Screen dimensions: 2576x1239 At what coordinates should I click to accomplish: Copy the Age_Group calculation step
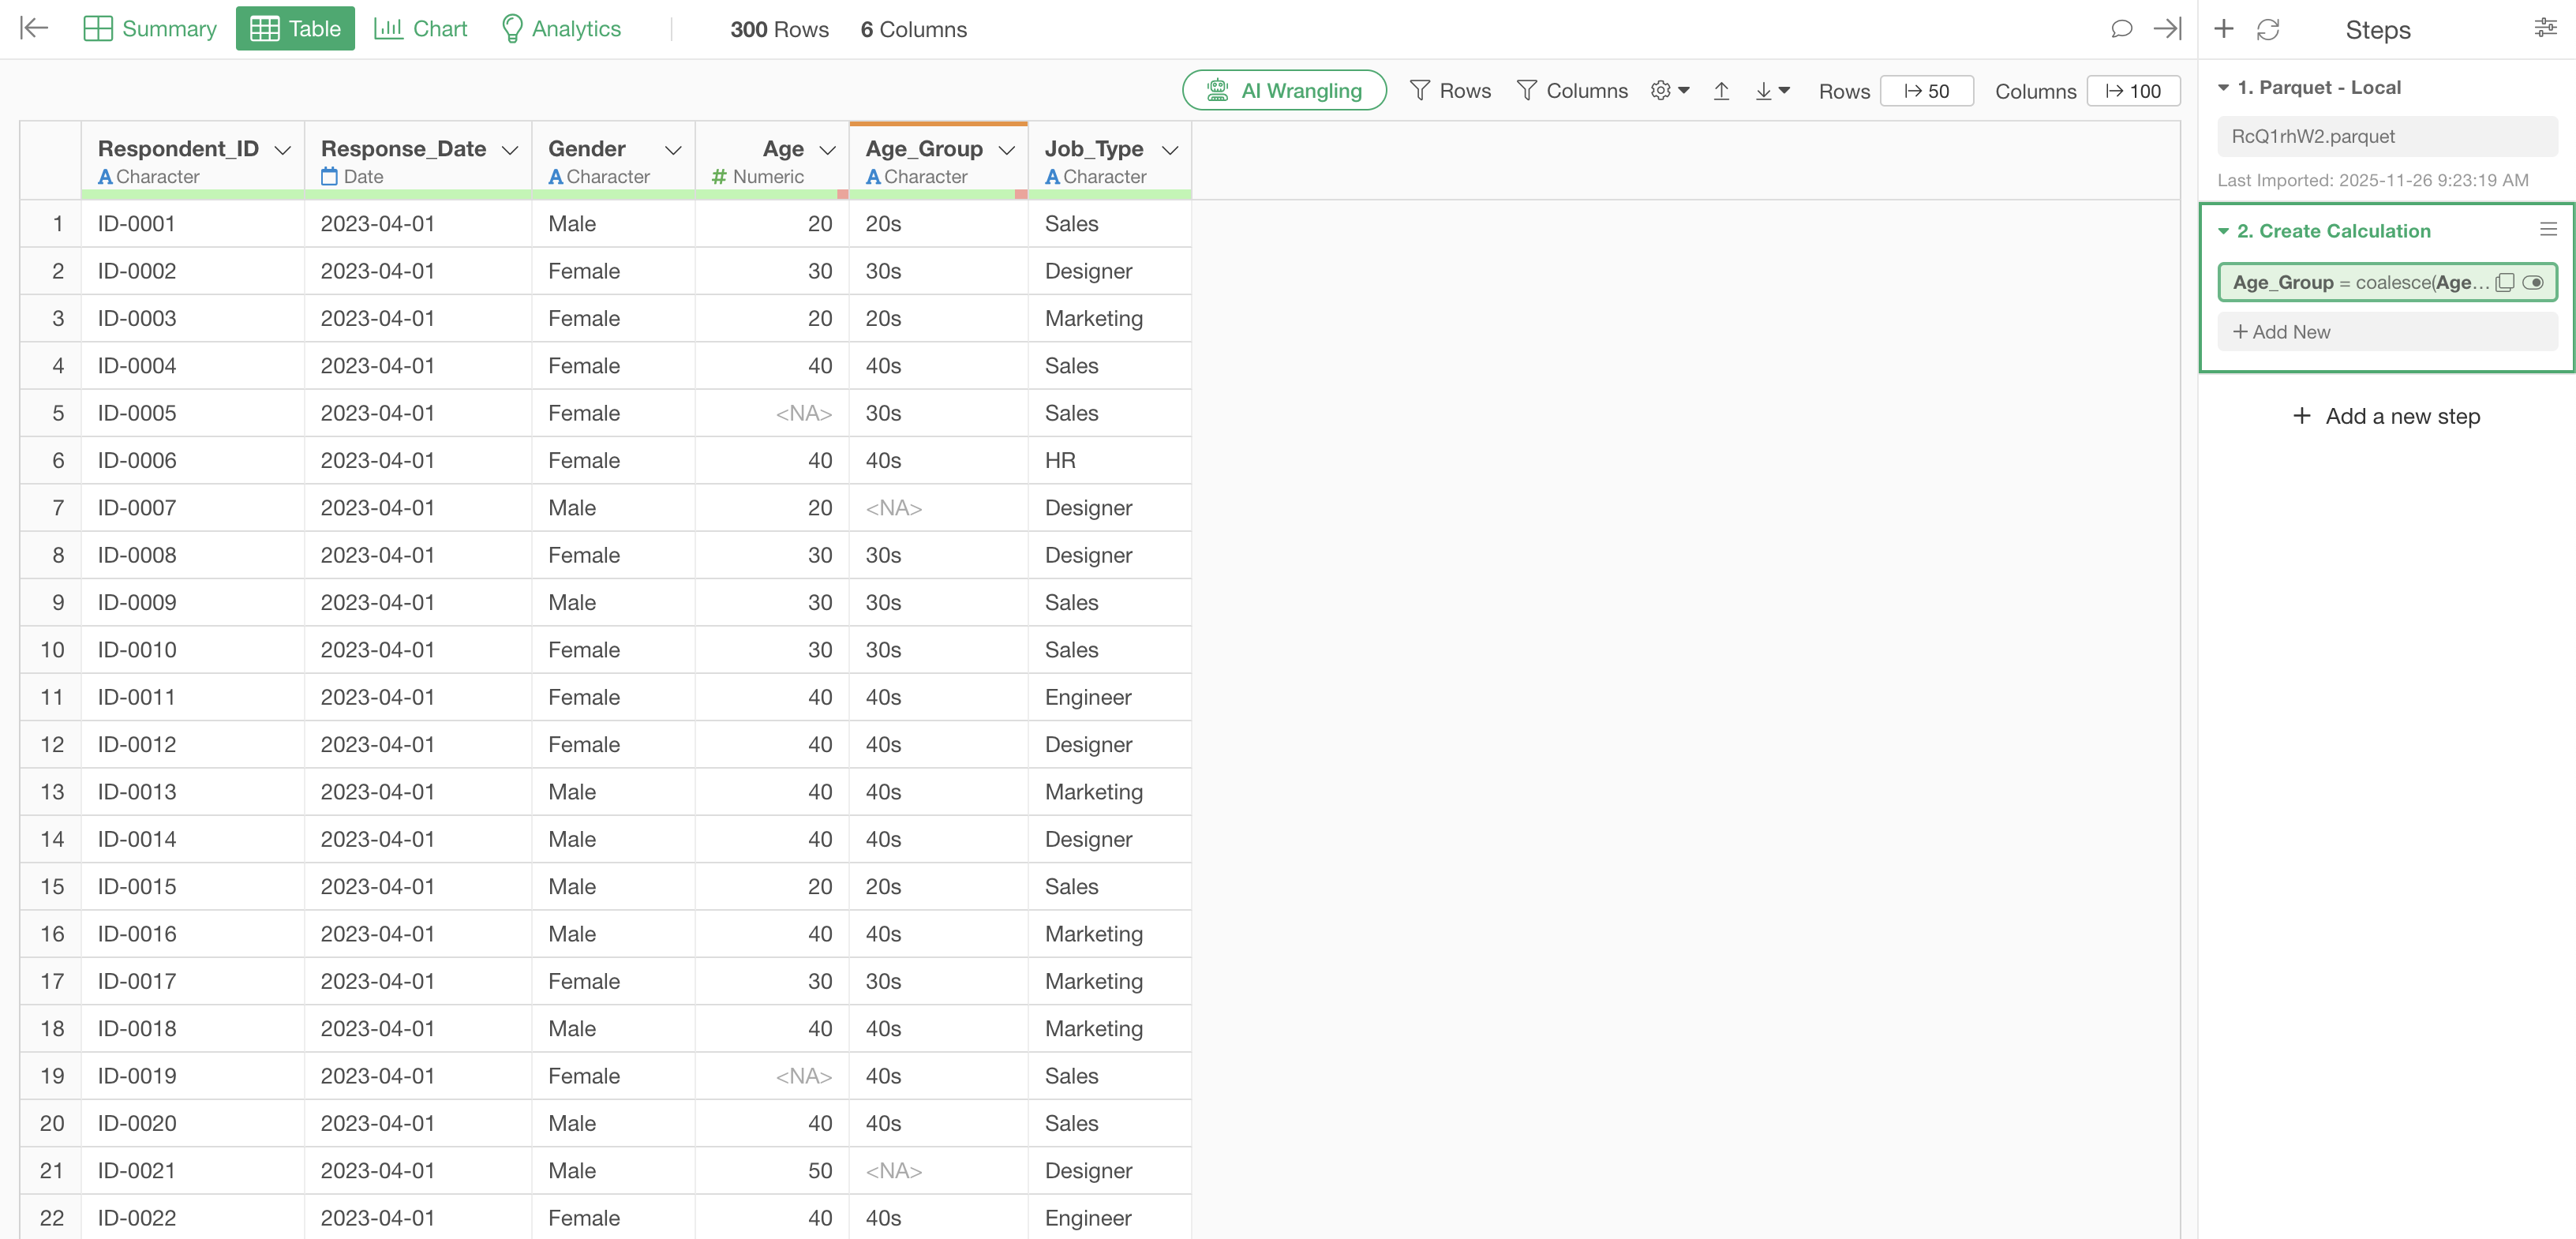pyautogui.click(x=2505, y=282)
